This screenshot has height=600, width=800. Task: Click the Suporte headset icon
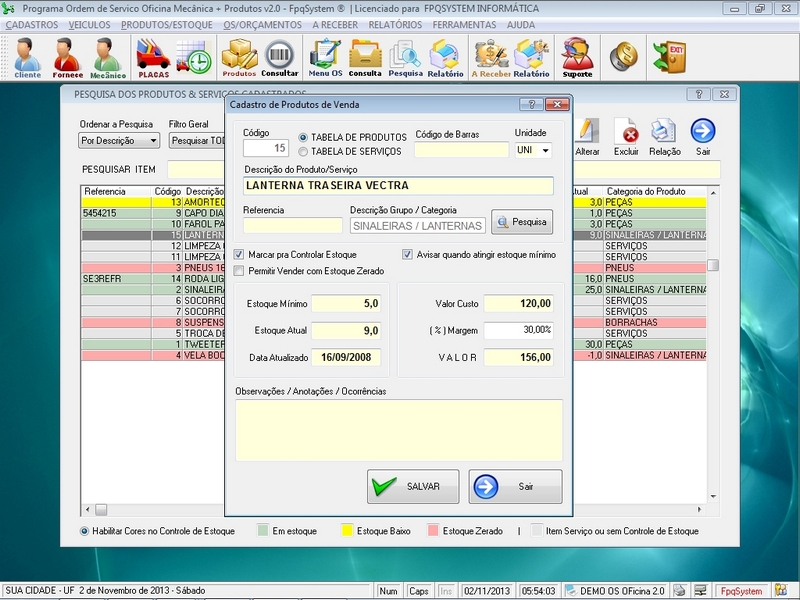point(578,58)
